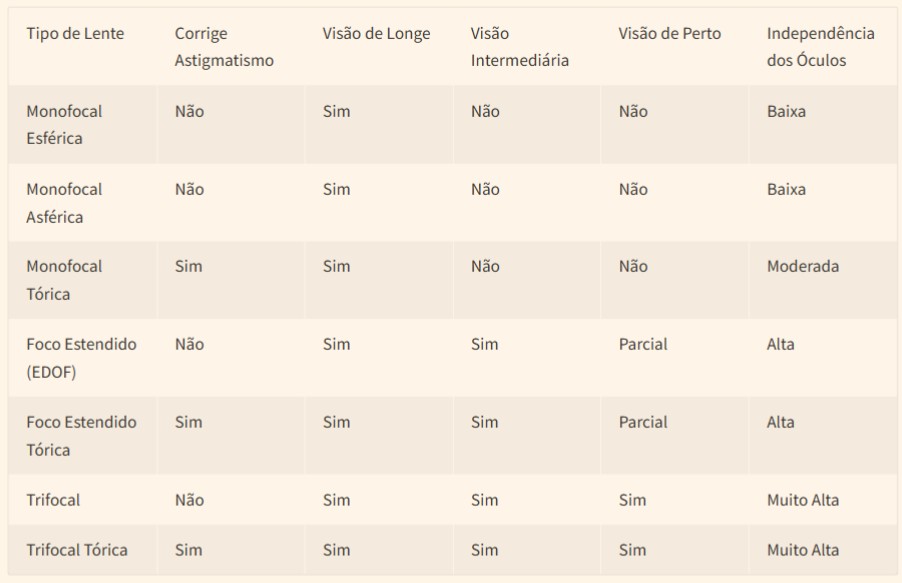Click astigmatism 'Sim' in Monofocal Tórica row
Viewport: 902px width, 583px height.
188,267
